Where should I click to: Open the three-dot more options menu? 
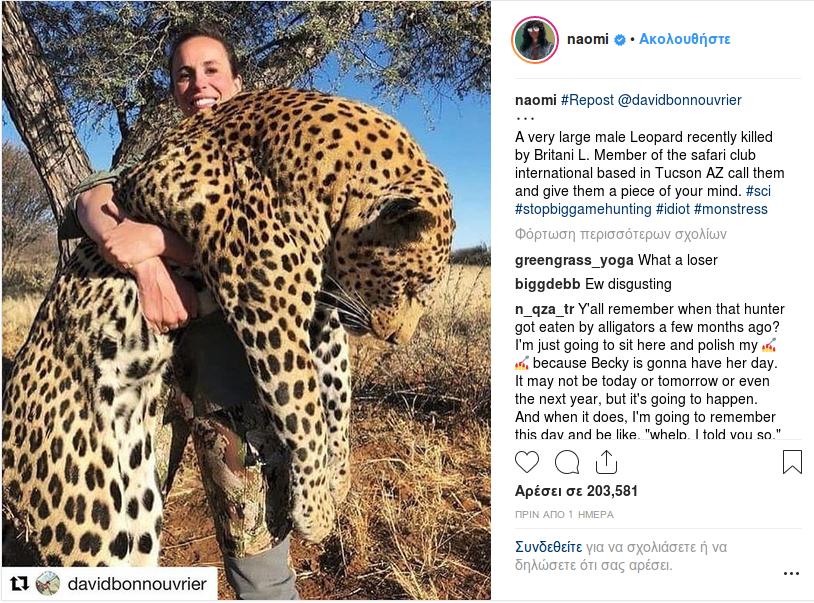point(791,574)
